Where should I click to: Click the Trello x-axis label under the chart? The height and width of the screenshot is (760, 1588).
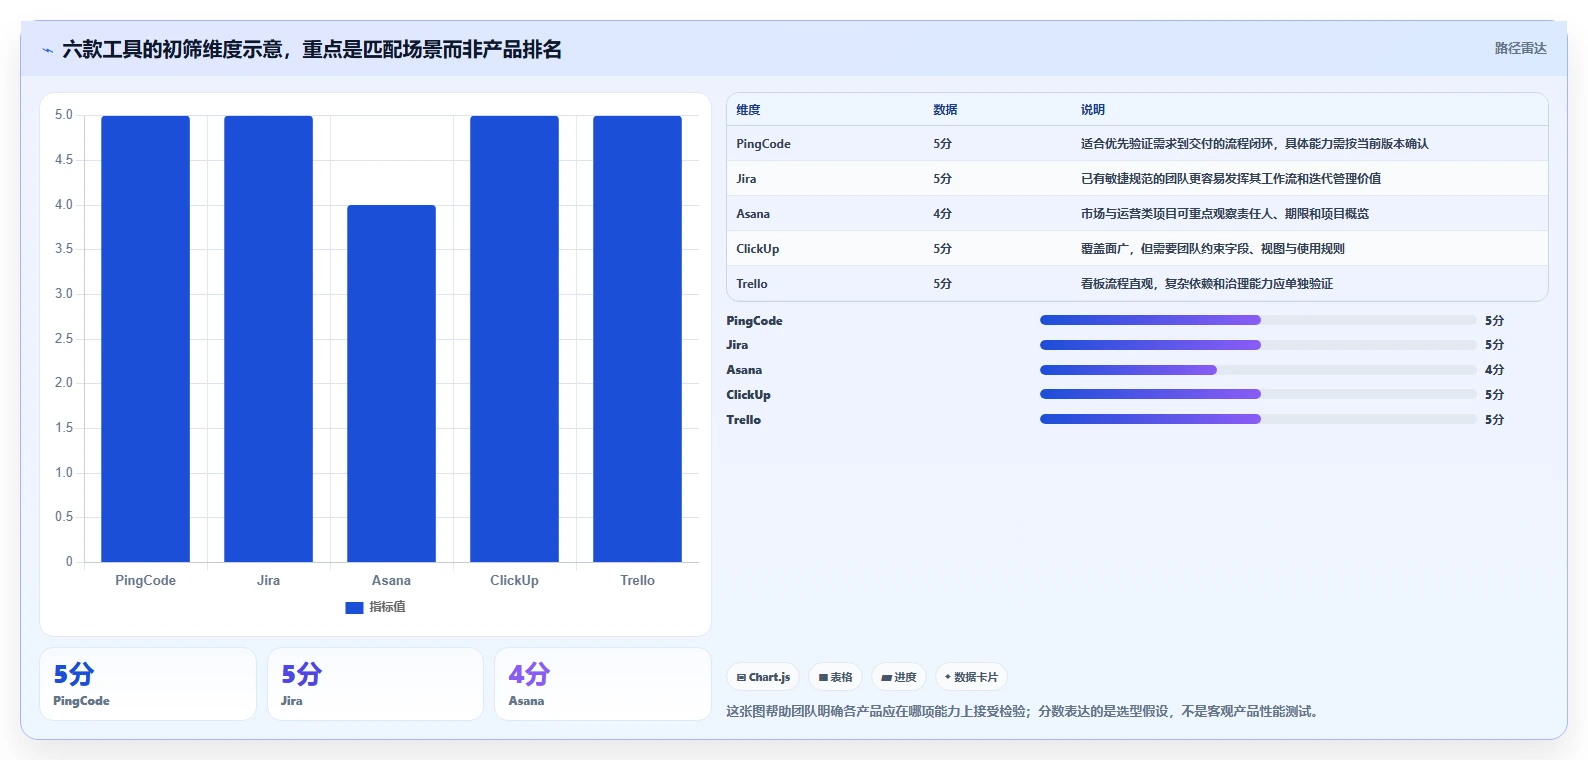tap(637, 580)
